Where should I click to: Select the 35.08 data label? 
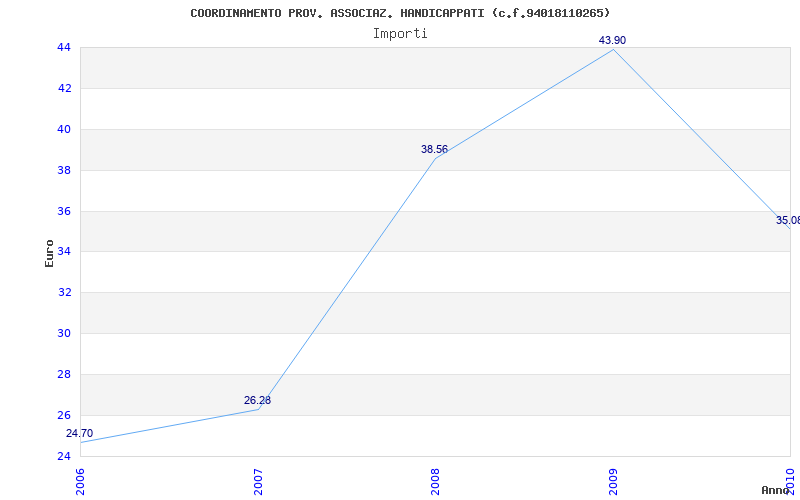click(x=788, y=220)
